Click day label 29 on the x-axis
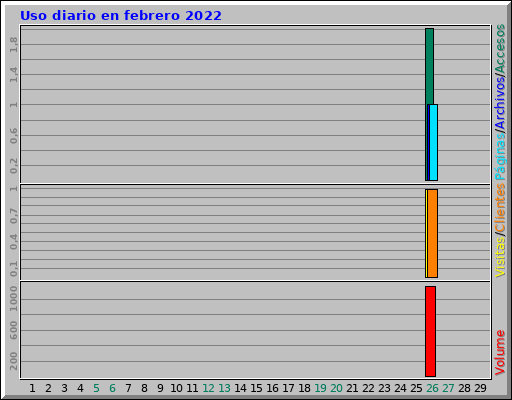Viewport: 512px width, 400px height. (480, 388)
